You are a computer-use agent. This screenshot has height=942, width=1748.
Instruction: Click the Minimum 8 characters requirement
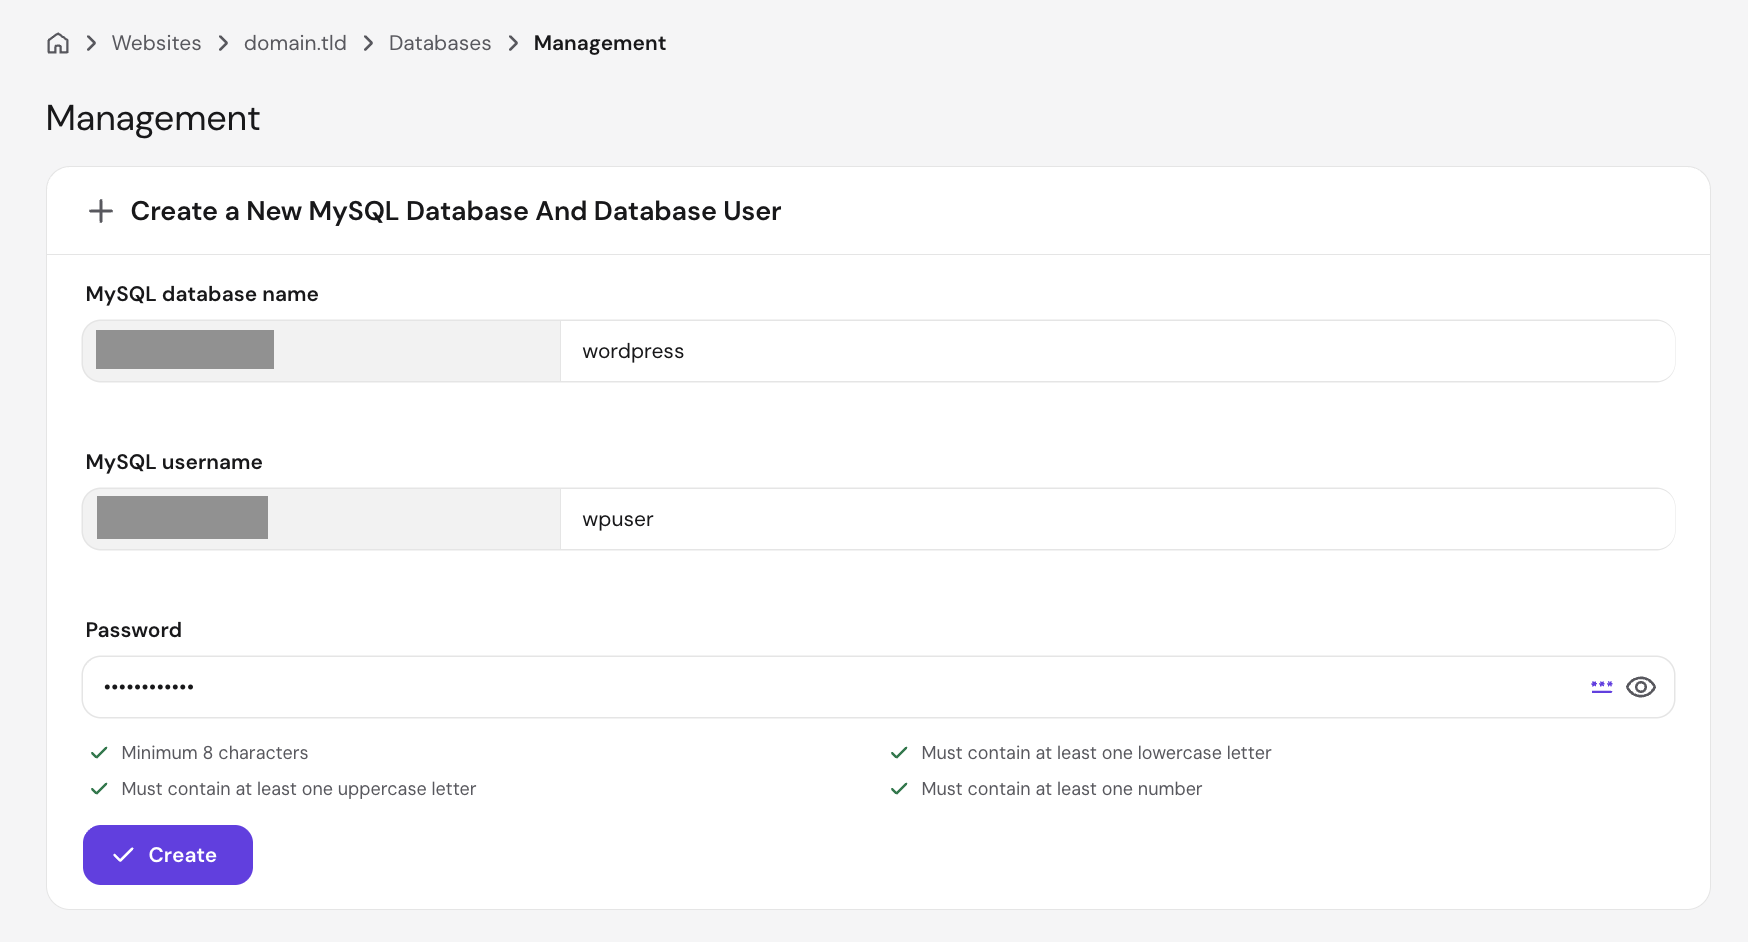(x=215, y=753)
